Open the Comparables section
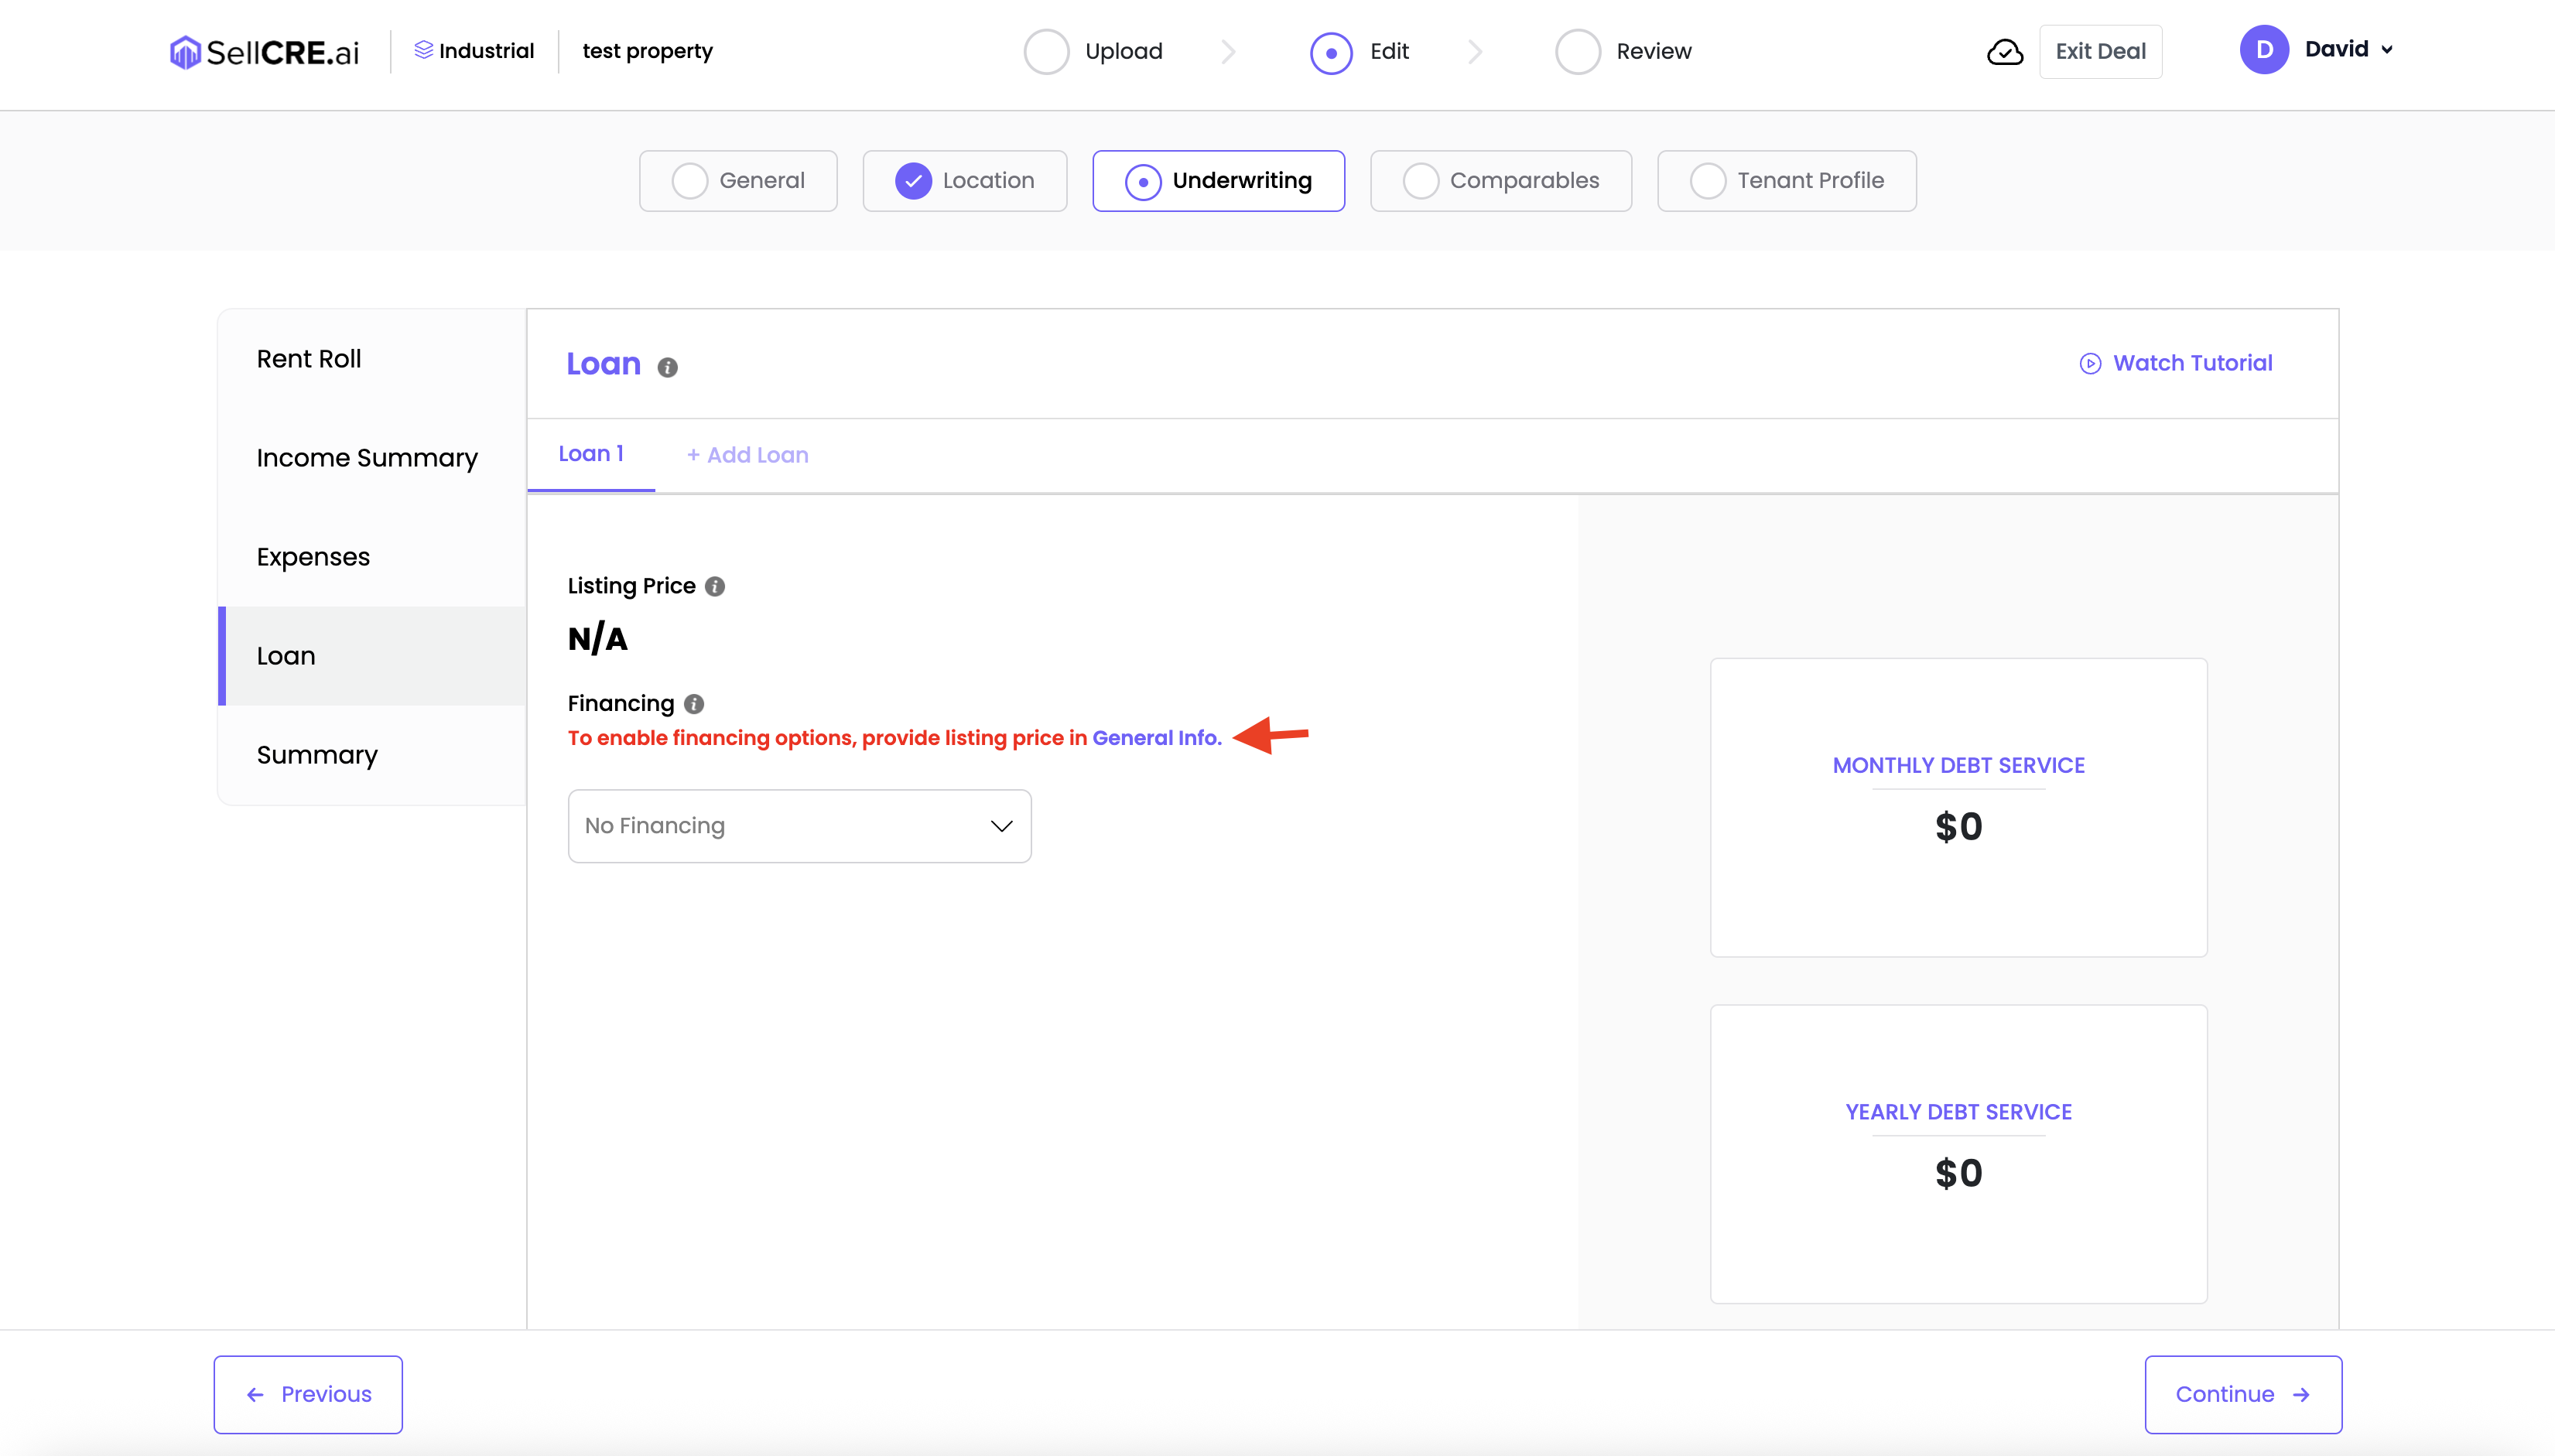Image resolution: width=2555 pixels, height=1456 pixels. point(1500,181)
